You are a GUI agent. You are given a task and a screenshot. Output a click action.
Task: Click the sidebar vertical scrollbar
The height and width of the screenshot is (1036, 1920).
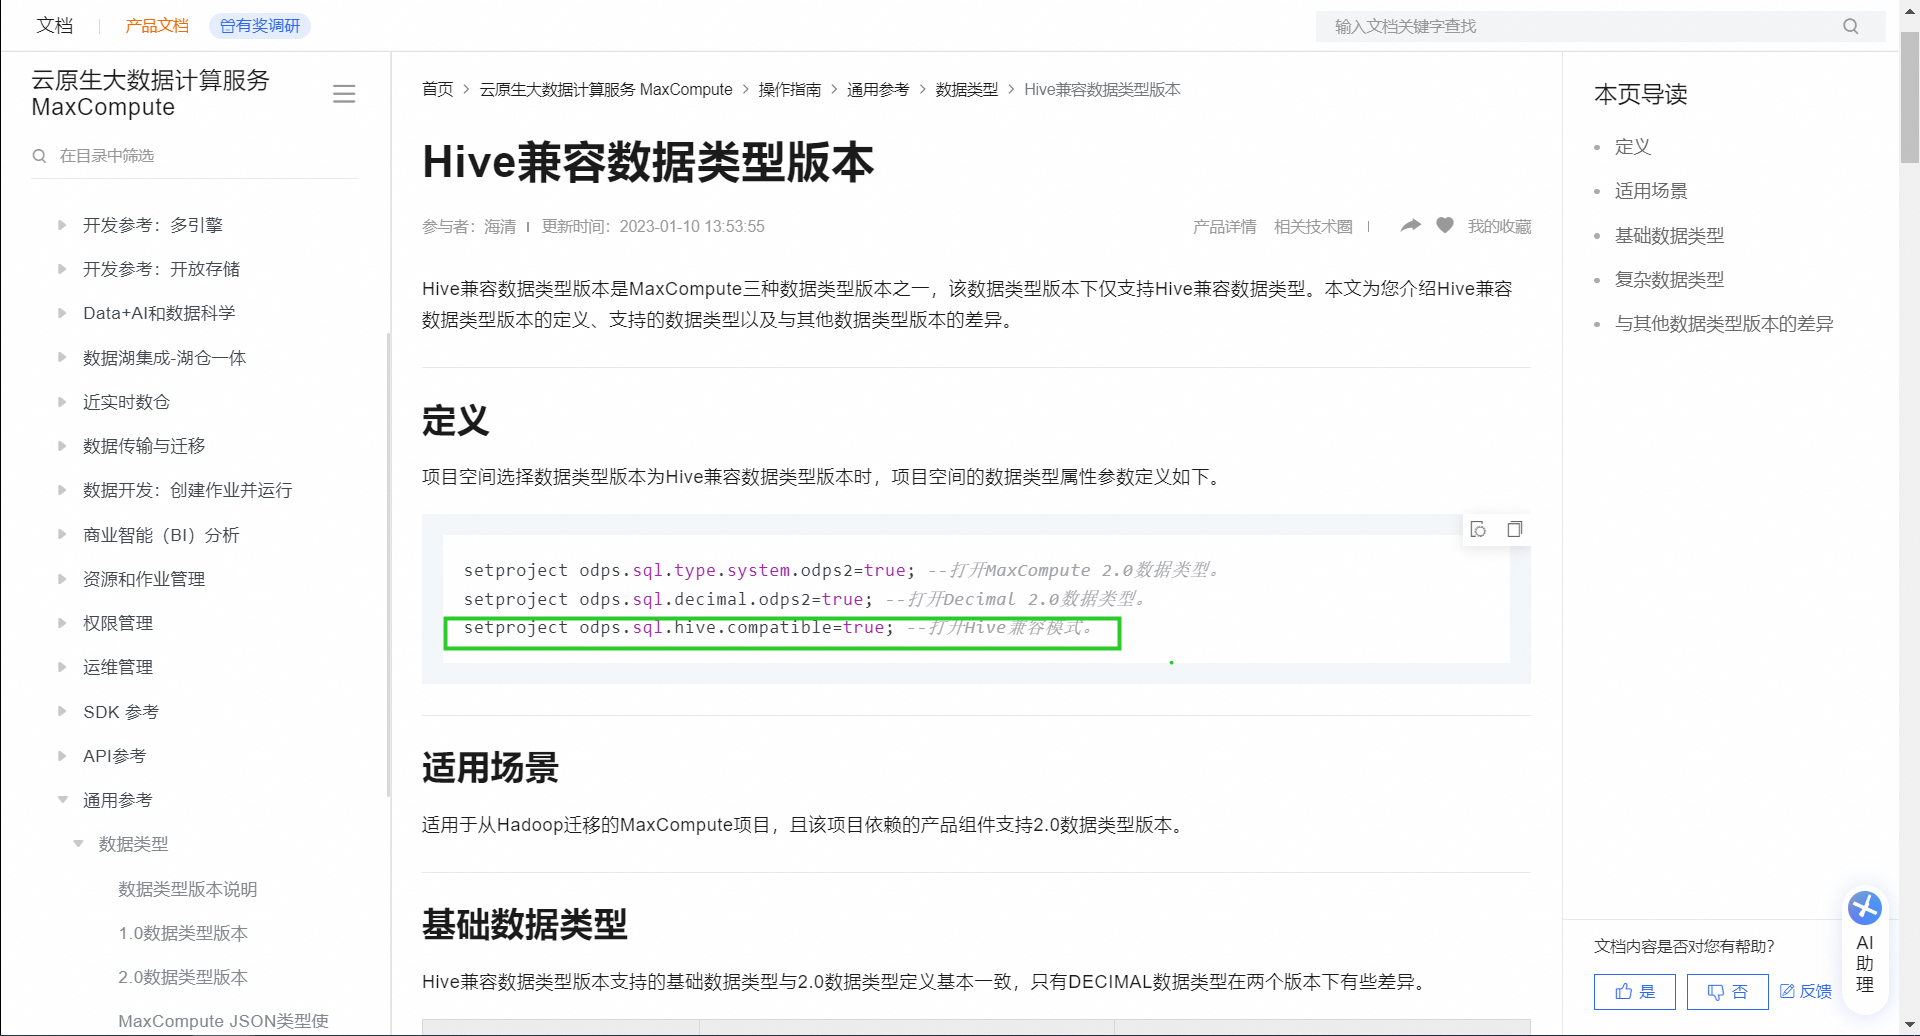point(388,565)
